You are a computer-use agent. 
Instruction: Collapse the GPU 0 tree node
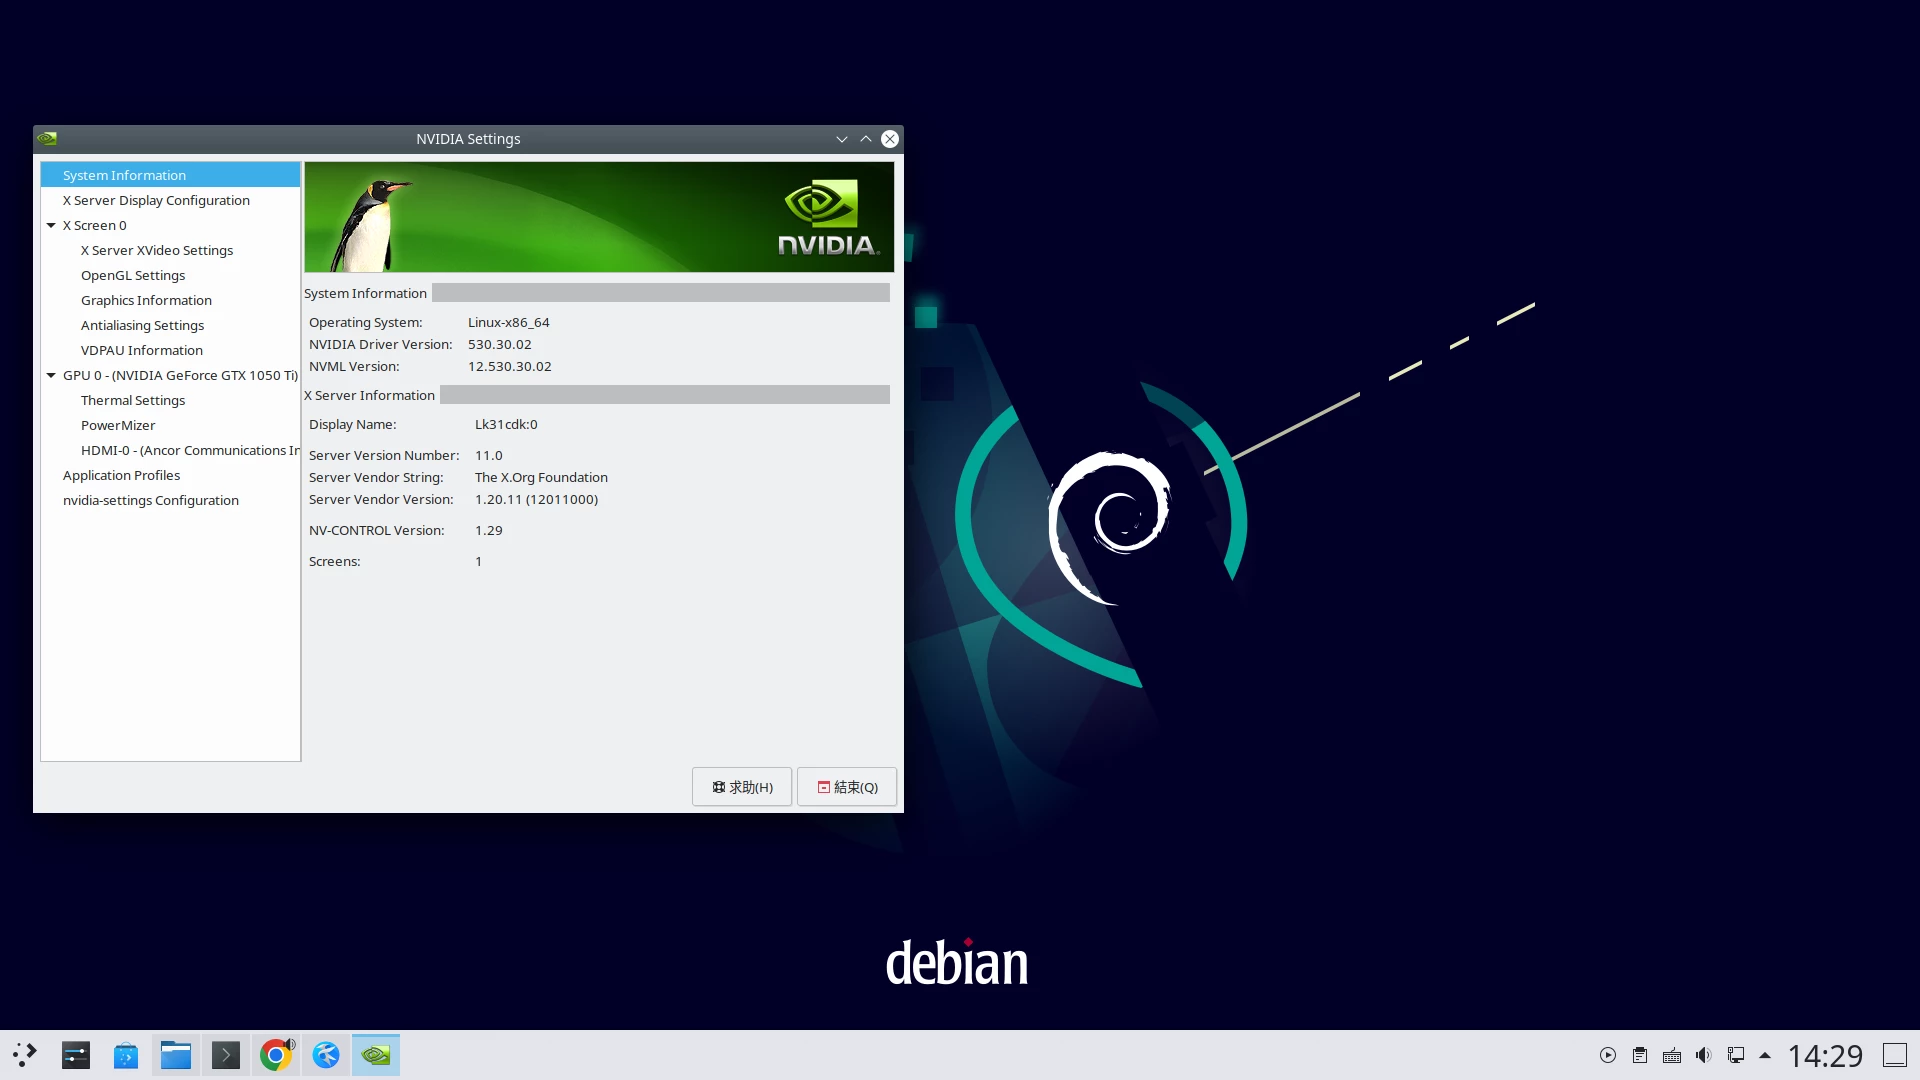coord(51,375)
